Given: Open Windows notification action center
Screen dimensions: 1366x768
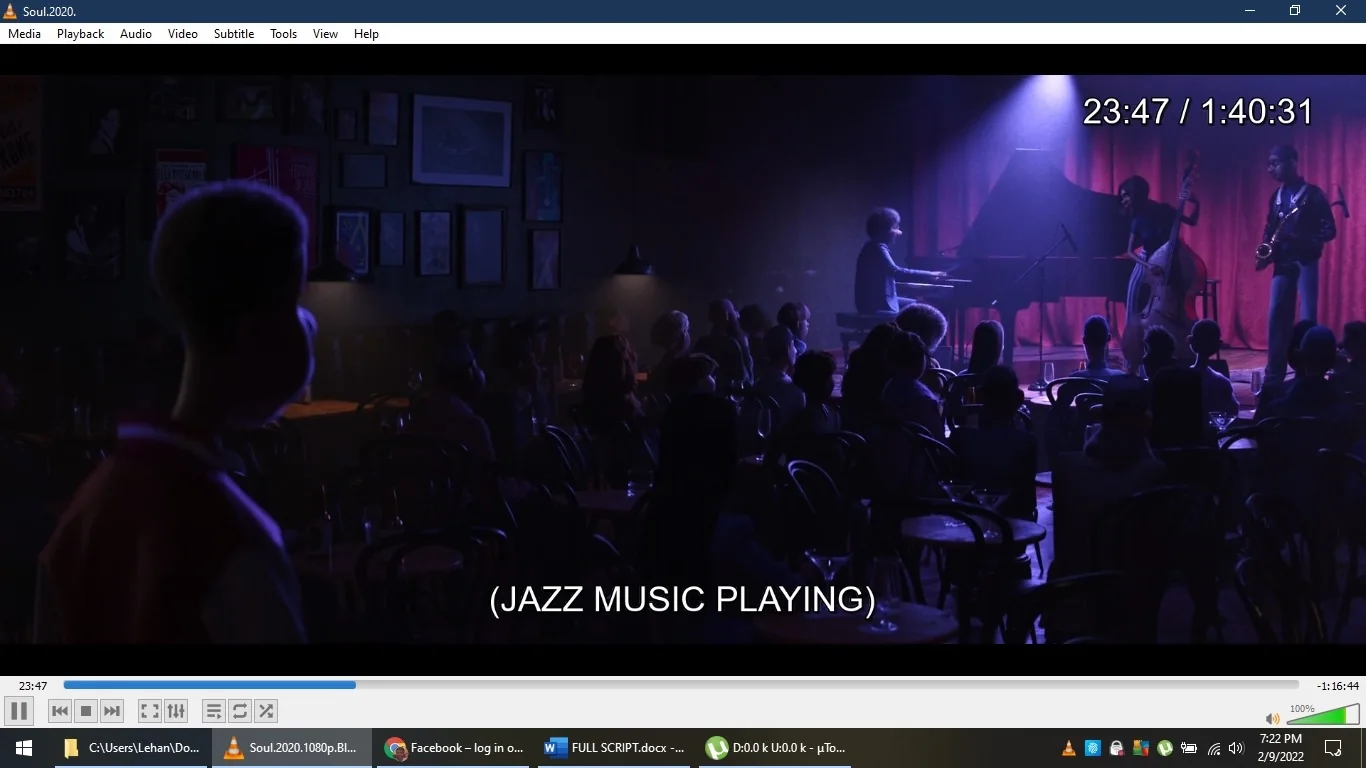Looking at the screenshot, I should click(1333, 748).
